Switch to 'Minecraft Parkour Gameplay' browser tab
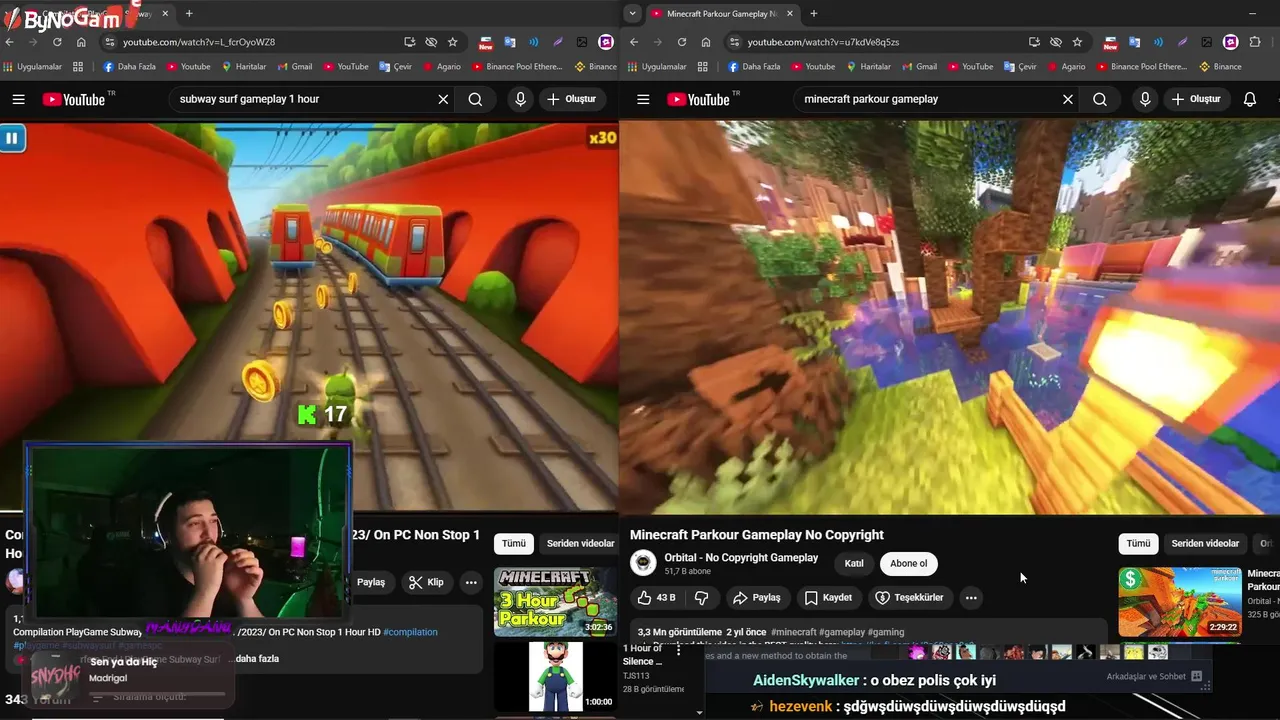 coord(720,13)
